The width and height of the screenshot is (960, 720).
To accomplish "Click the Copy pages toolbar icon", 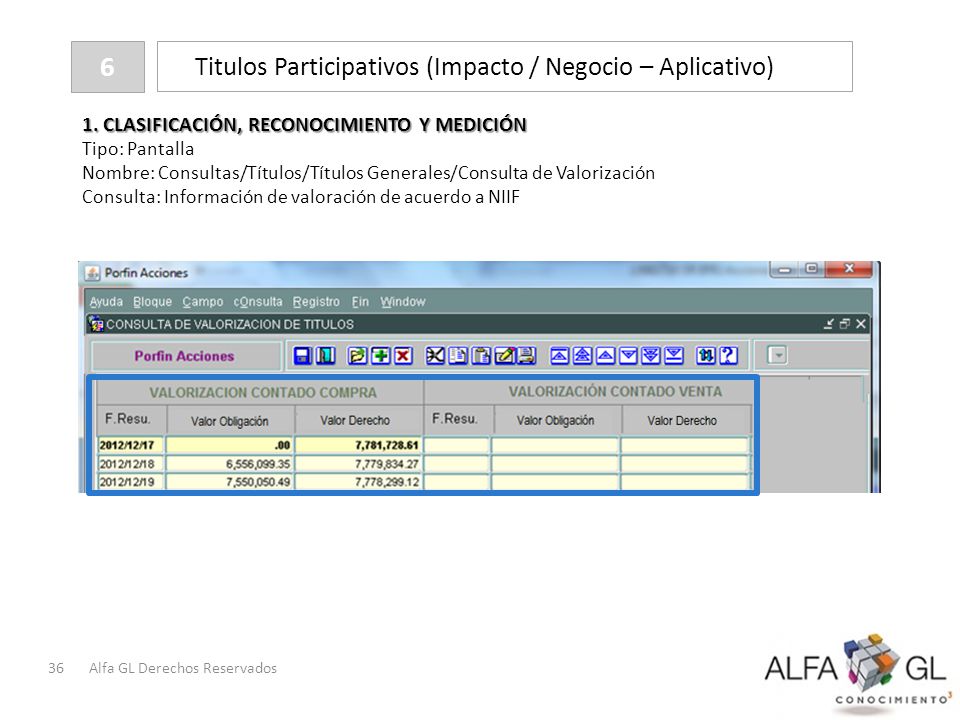I will [458, 356].
